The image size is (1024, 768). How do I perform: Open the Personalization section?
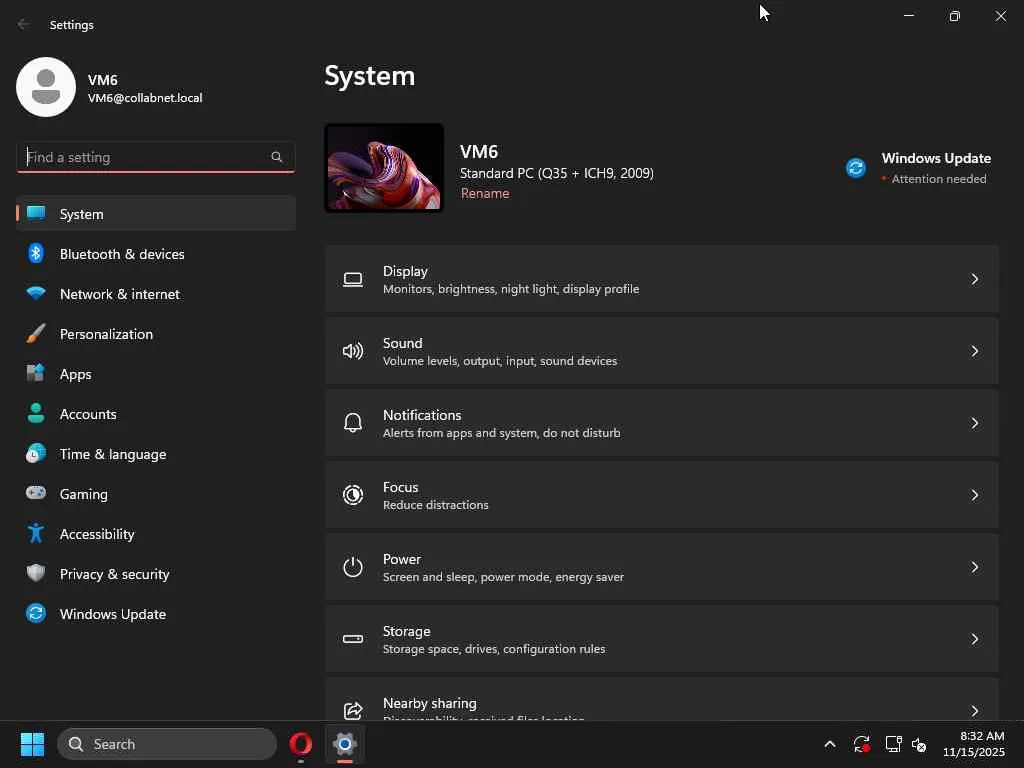pyautogui.click(x=156, y=334)
